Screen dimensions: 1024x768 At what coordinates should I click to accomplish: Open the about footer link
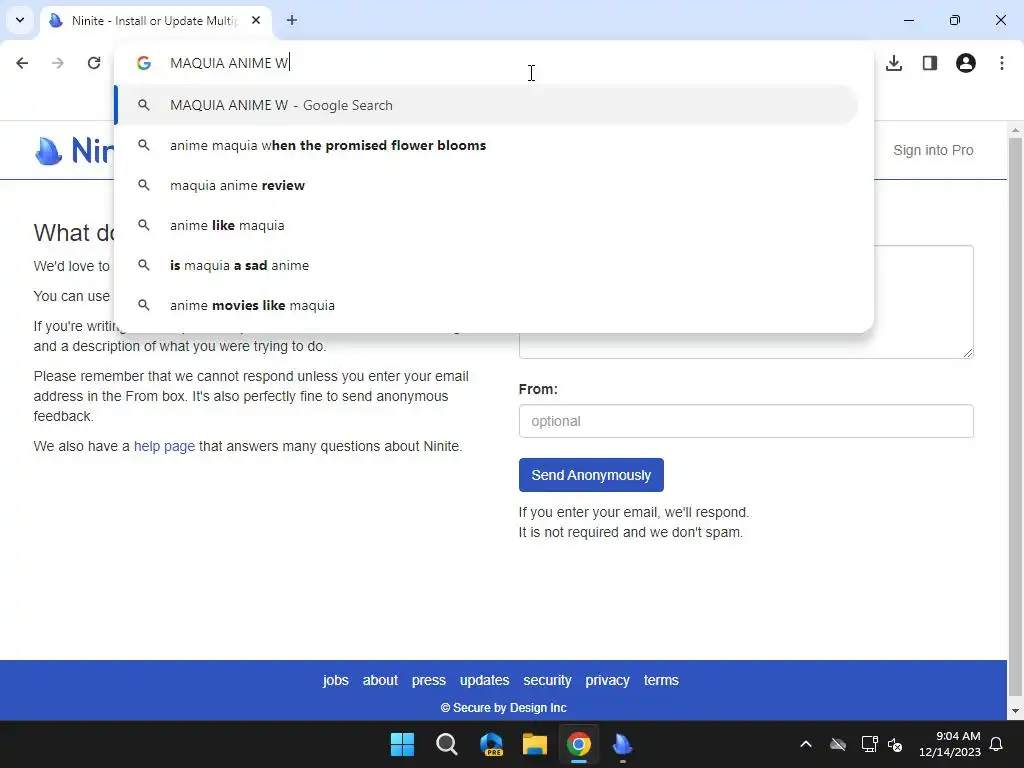tap(380, 680)
